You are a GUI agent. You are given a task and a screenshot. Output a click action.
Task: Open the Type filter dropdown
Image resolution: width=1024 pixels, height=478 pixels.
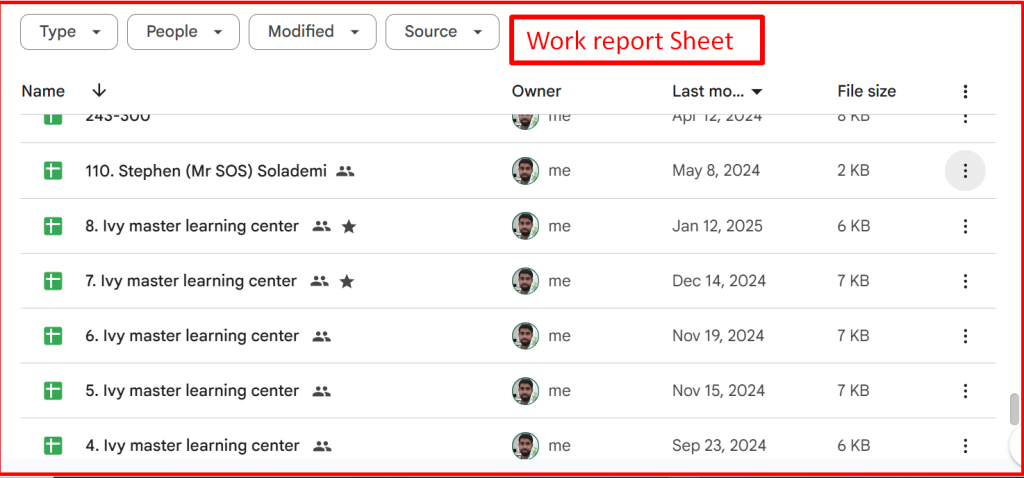(69, 32)
